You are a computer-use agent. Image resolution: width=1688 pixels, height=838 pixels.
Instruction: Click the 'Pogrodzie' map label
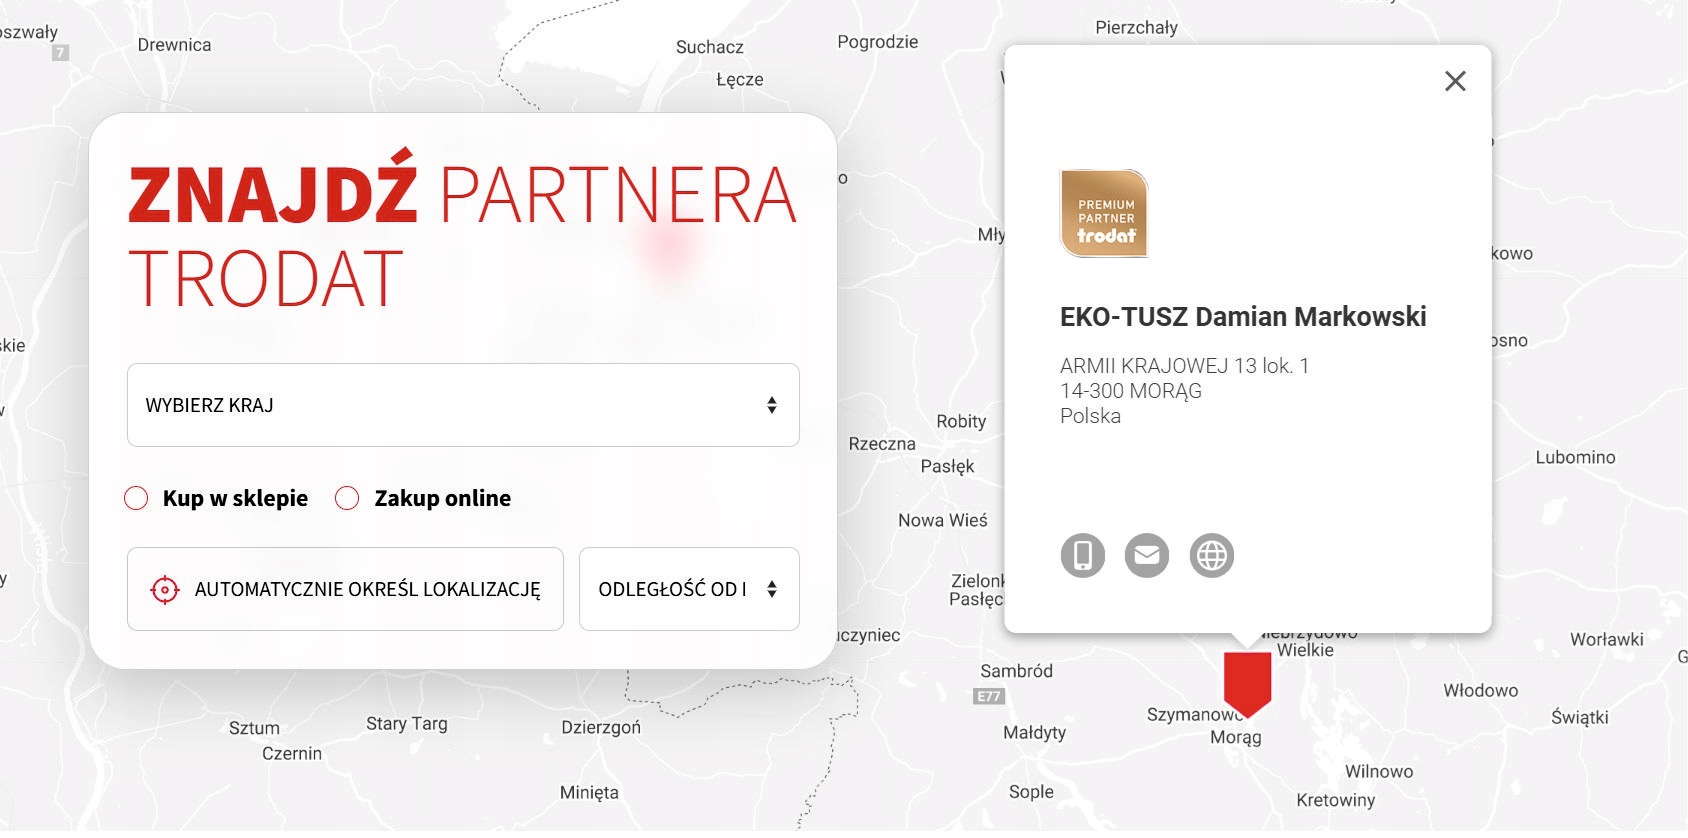878,42
